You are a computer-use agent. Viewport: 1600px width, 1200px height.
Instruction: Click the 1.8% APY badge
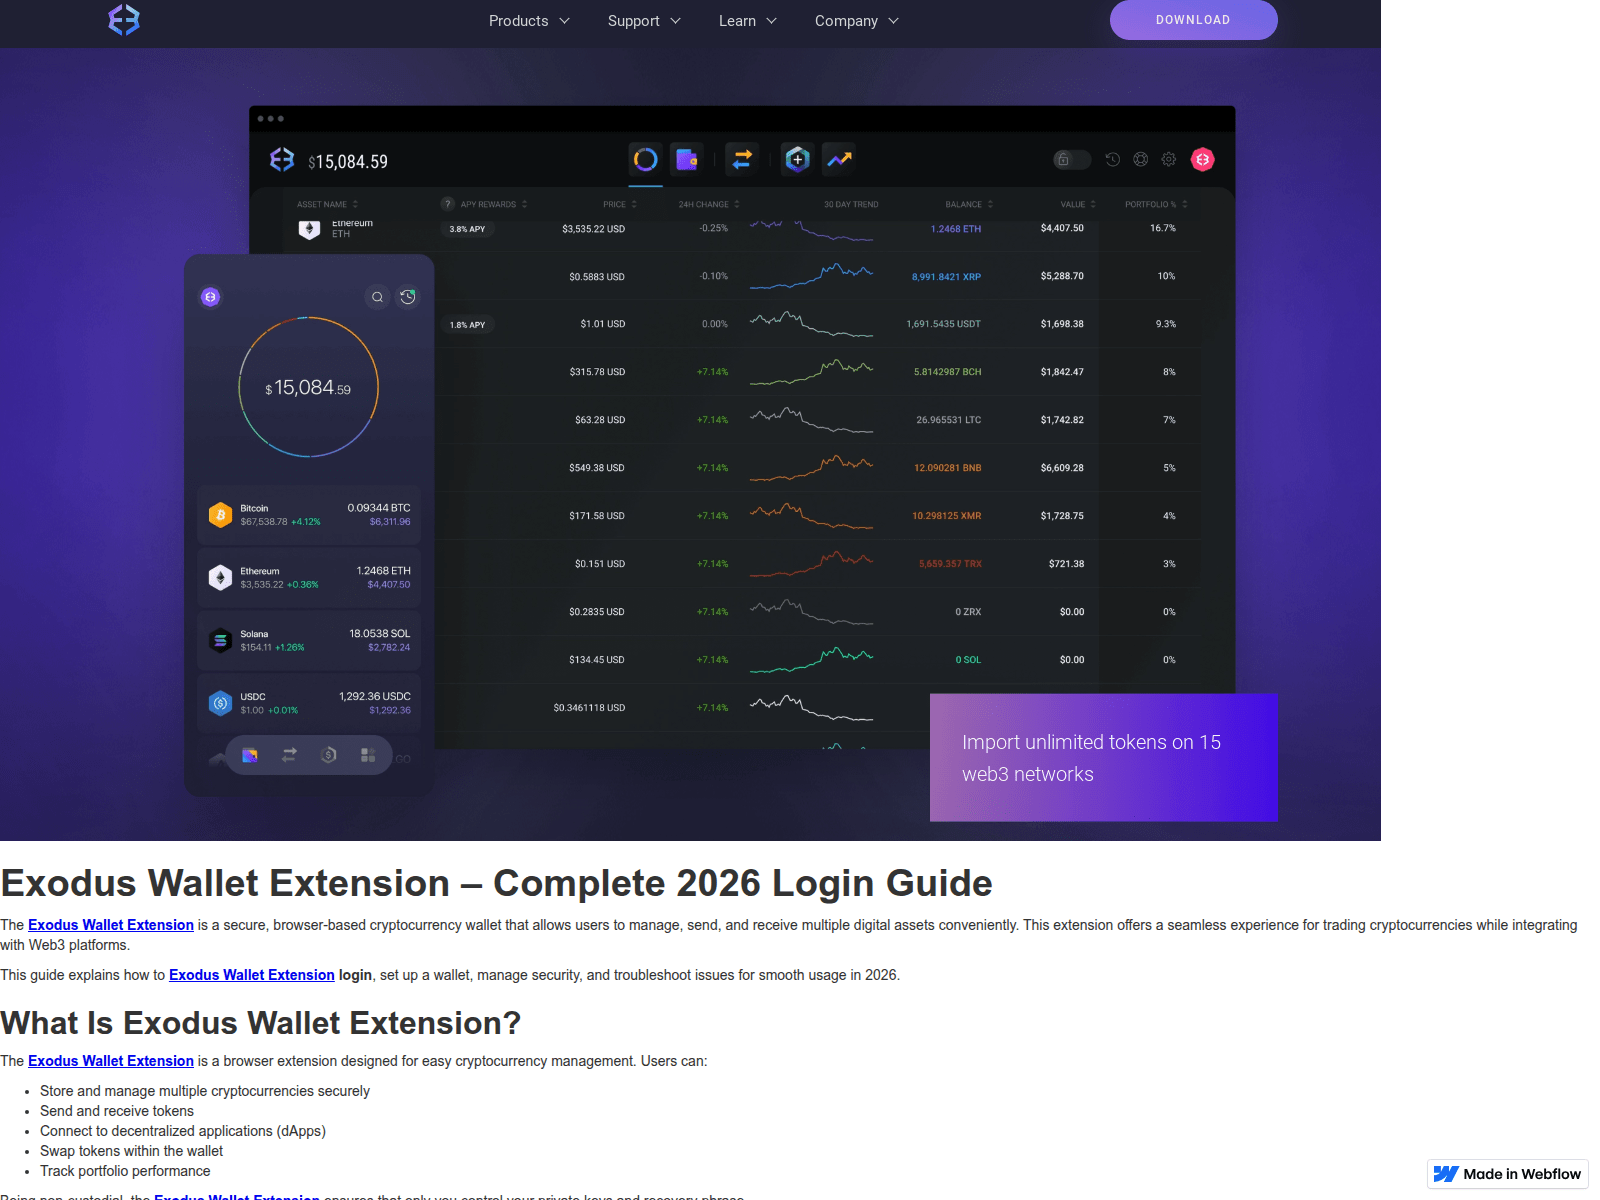click(x=467, y=325)
